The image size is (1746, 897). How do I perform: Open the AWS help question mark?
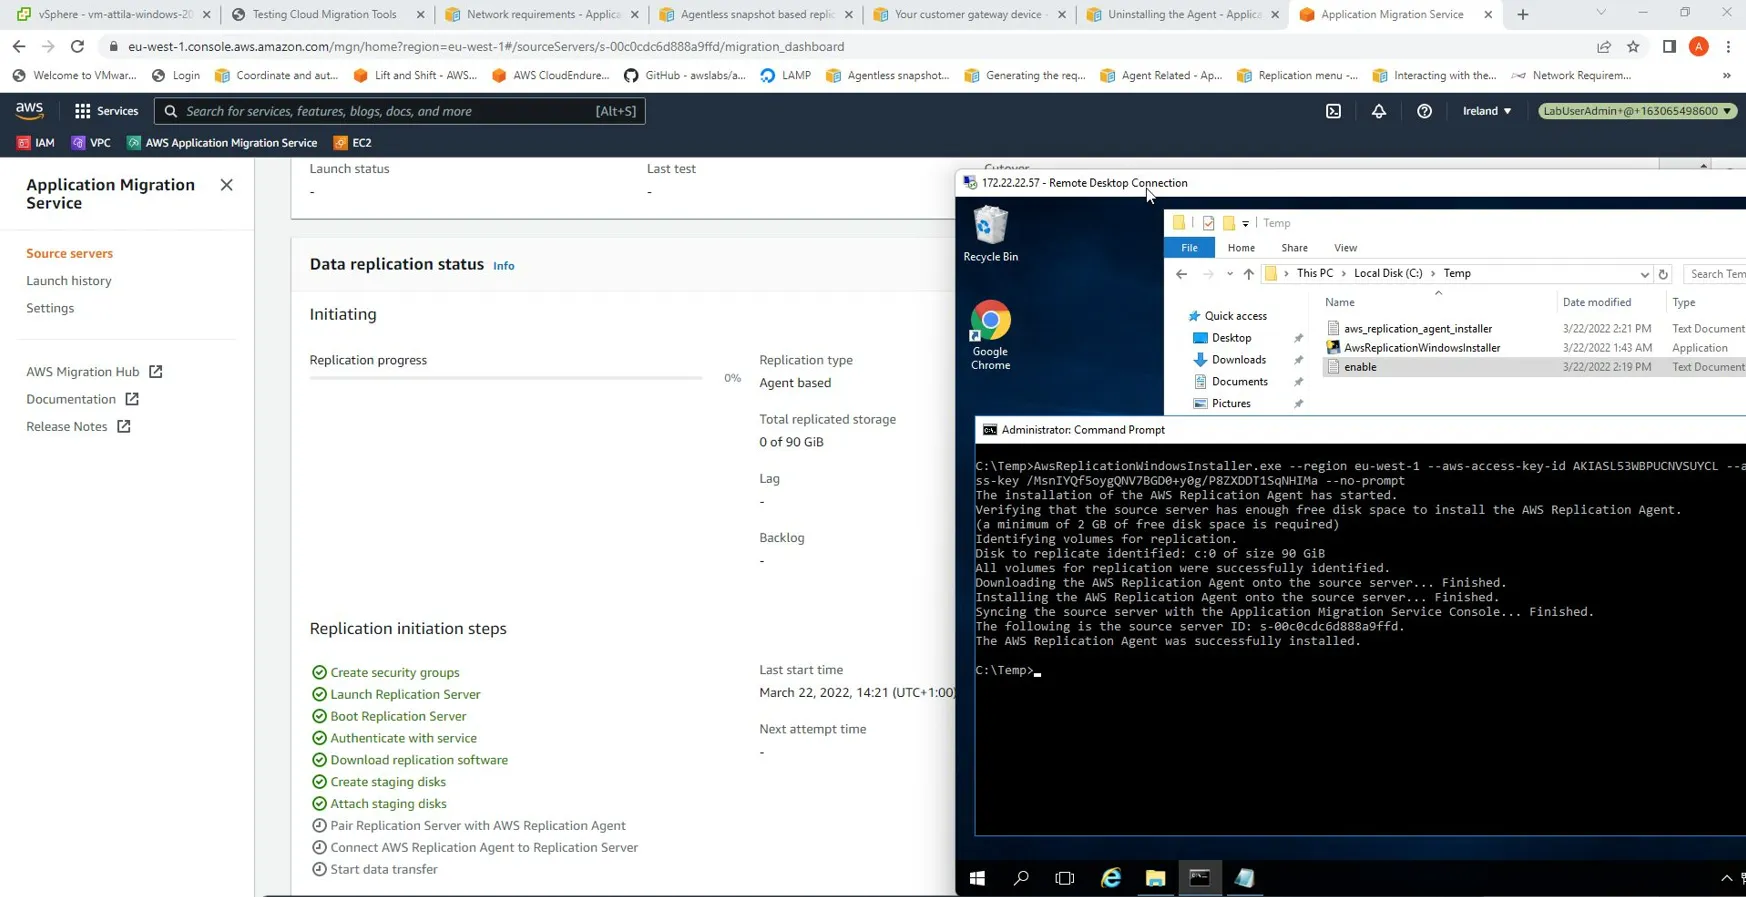pos(1424,111)
